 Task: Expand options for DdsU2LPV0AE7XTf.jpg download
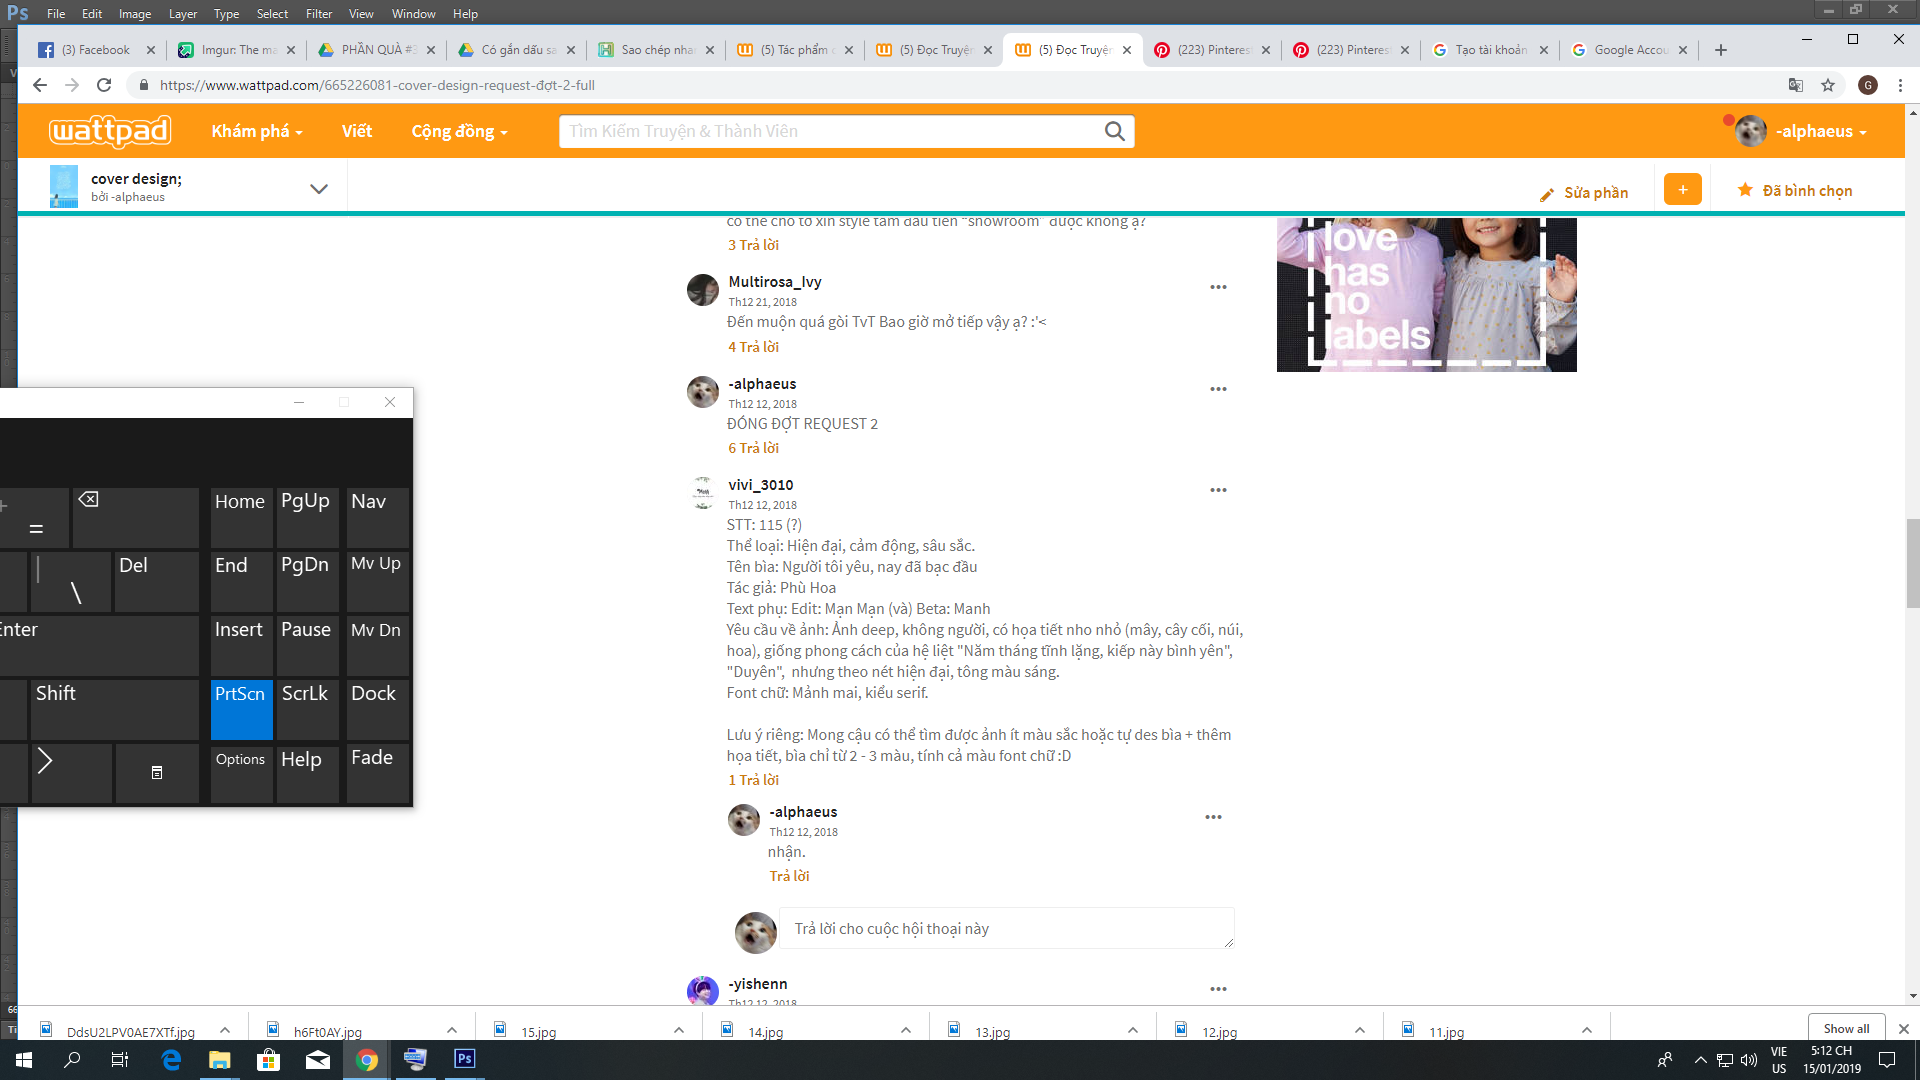225,1031
